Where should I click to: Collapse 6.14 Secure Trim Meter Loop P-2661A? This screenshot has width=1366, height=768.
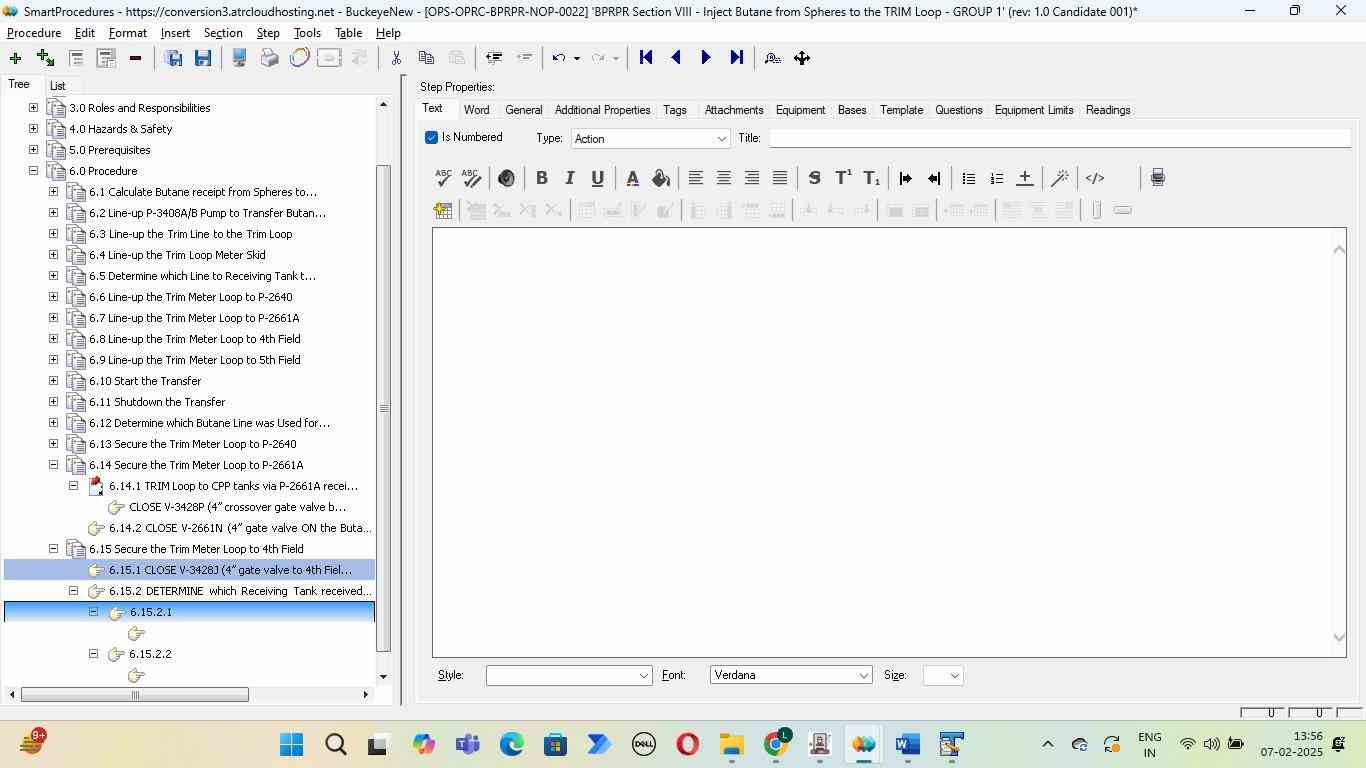[53, 464]
